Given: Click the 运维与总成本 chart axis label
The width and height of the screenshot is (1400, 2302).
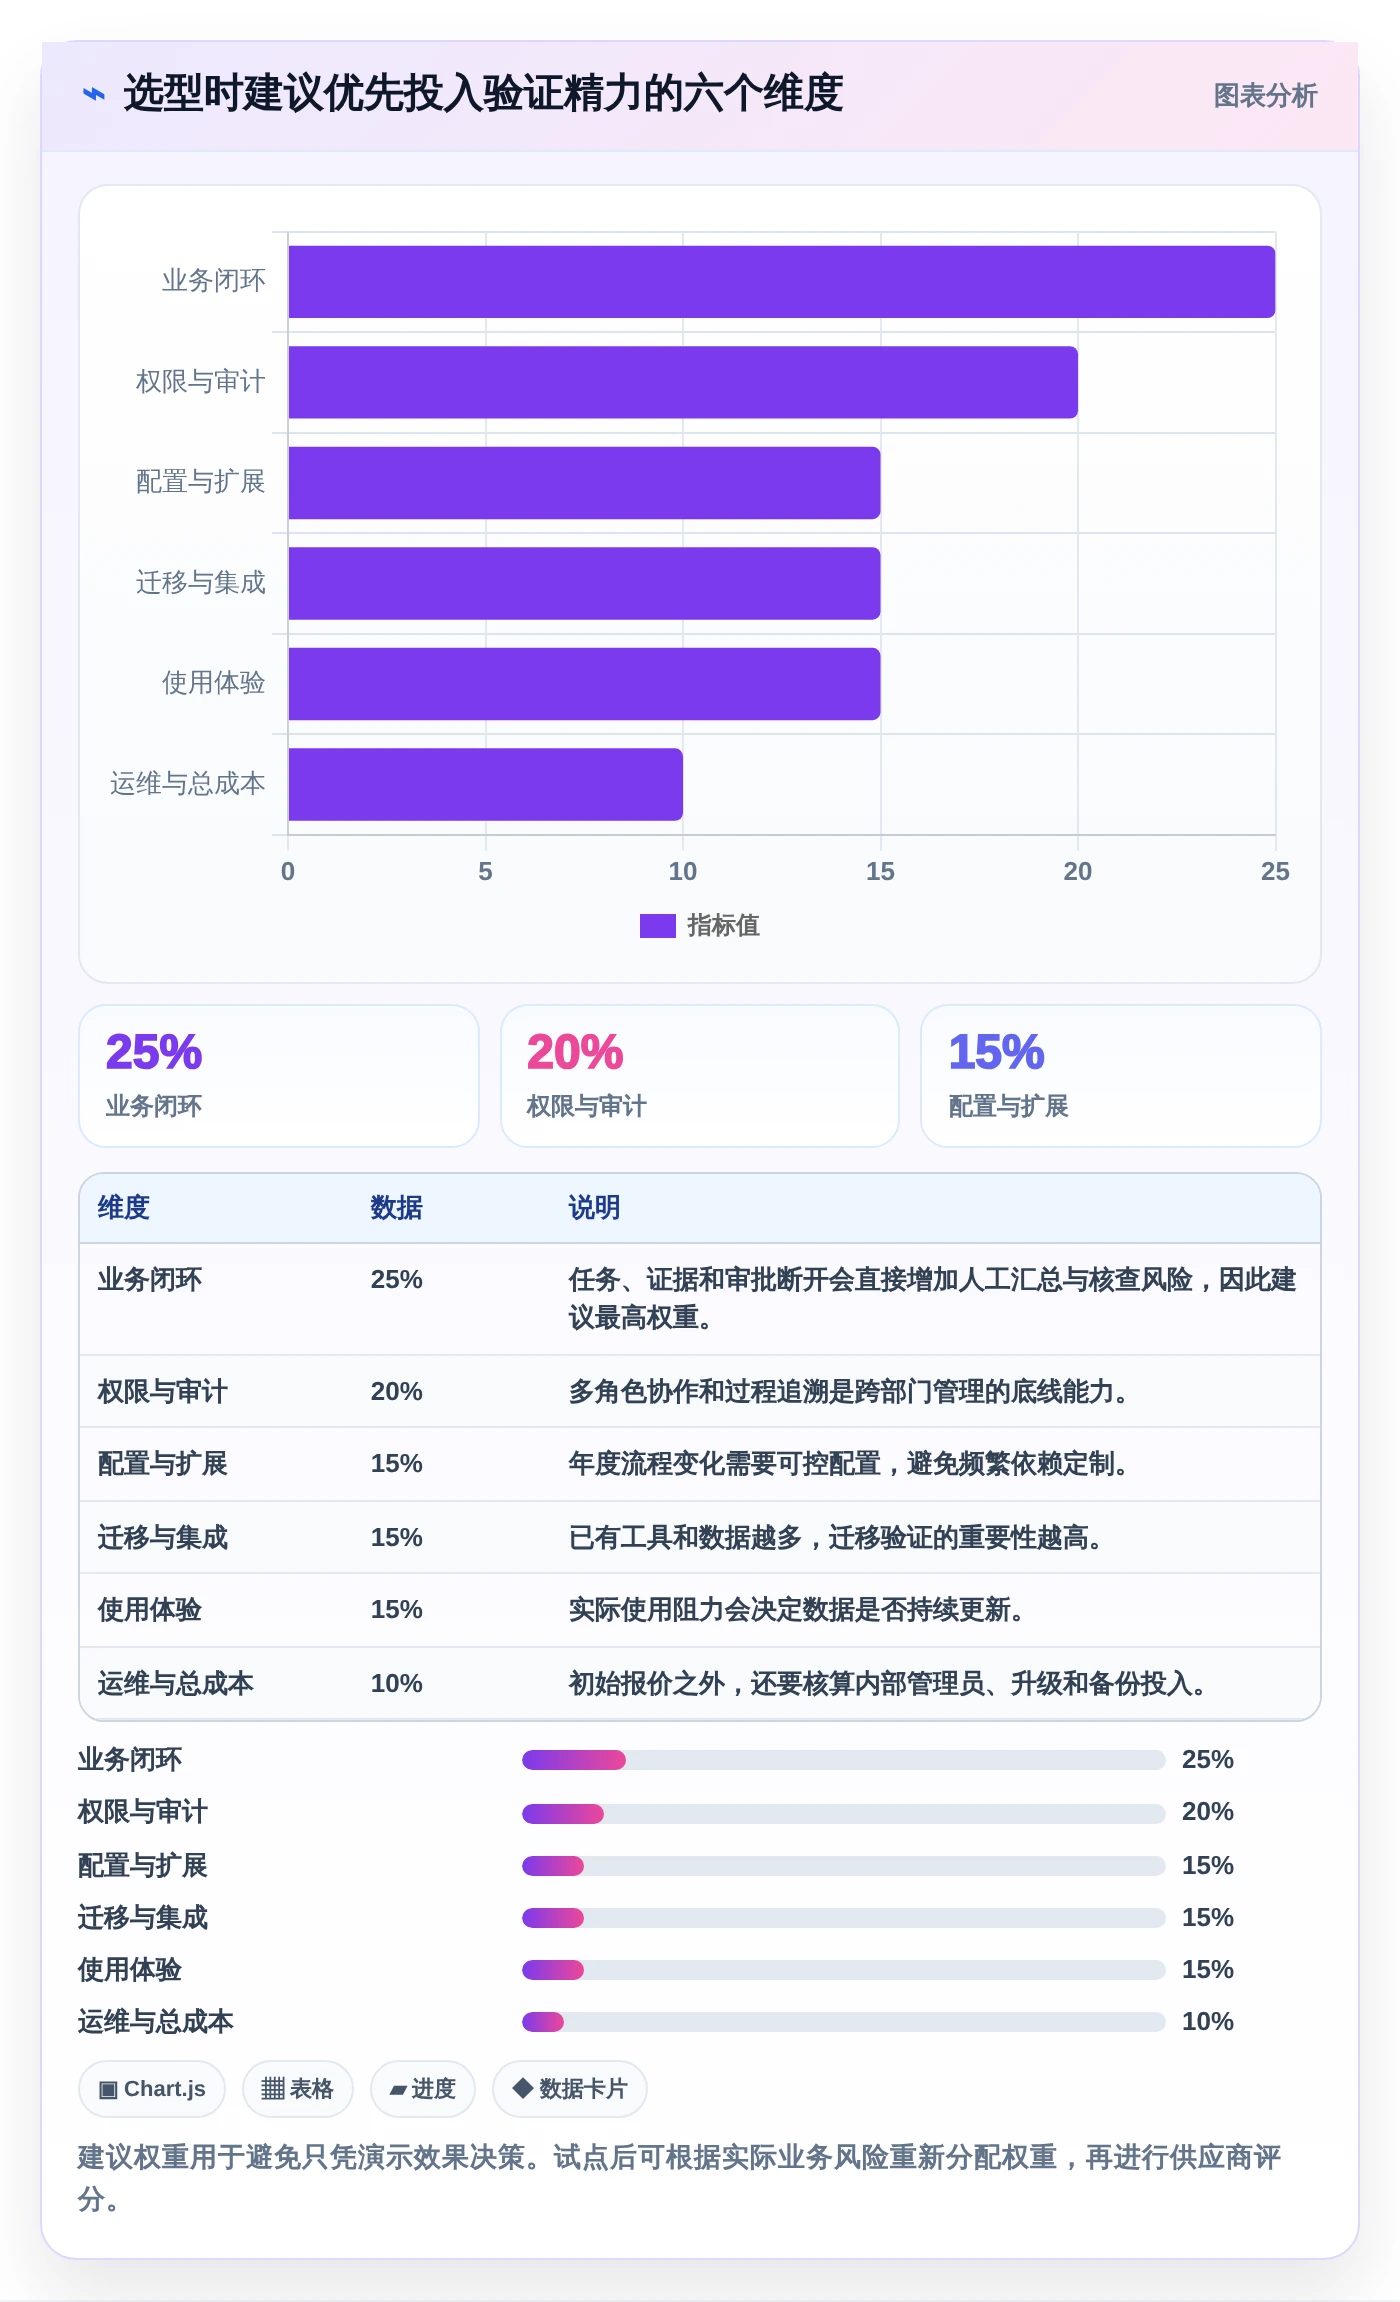Looking at the screenshot, I should (188, 784).
